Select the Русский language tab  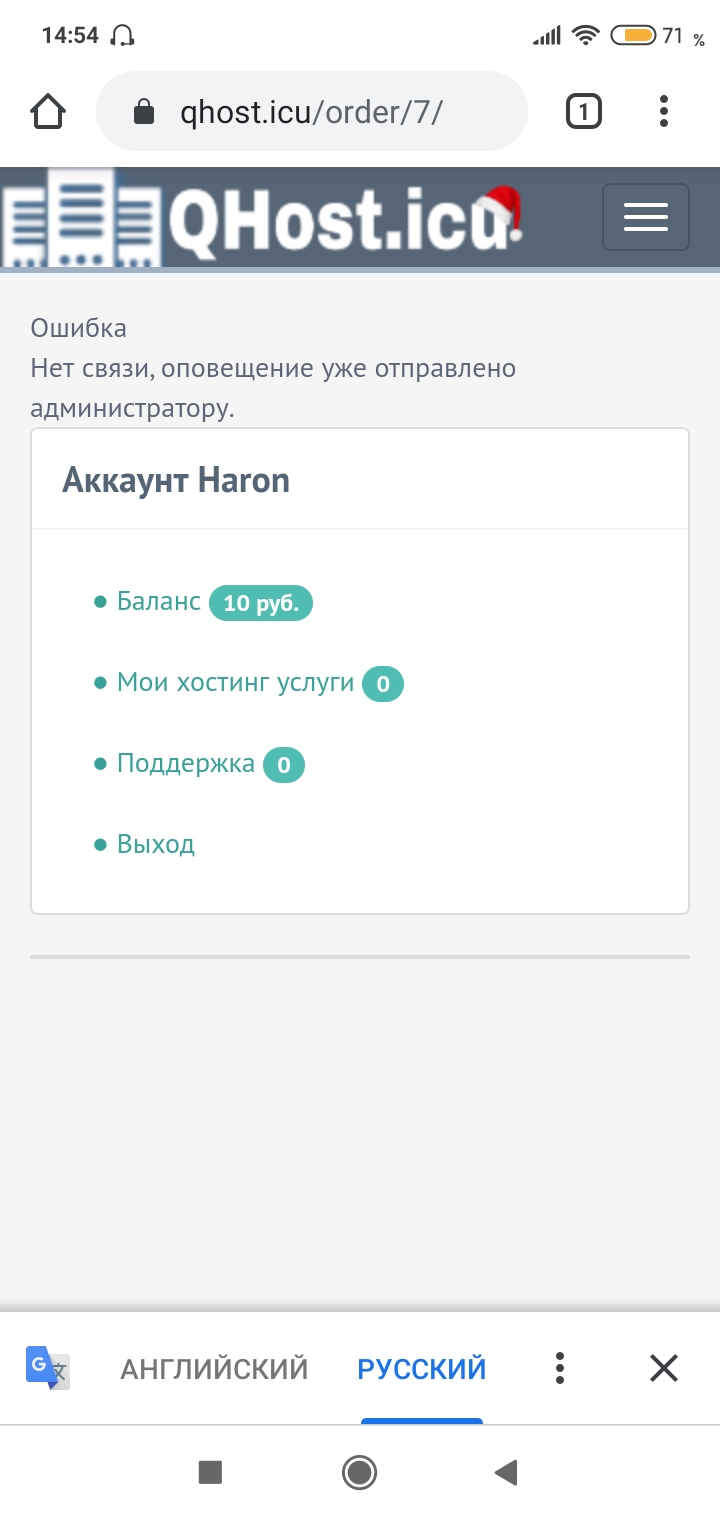point(422,1368)
